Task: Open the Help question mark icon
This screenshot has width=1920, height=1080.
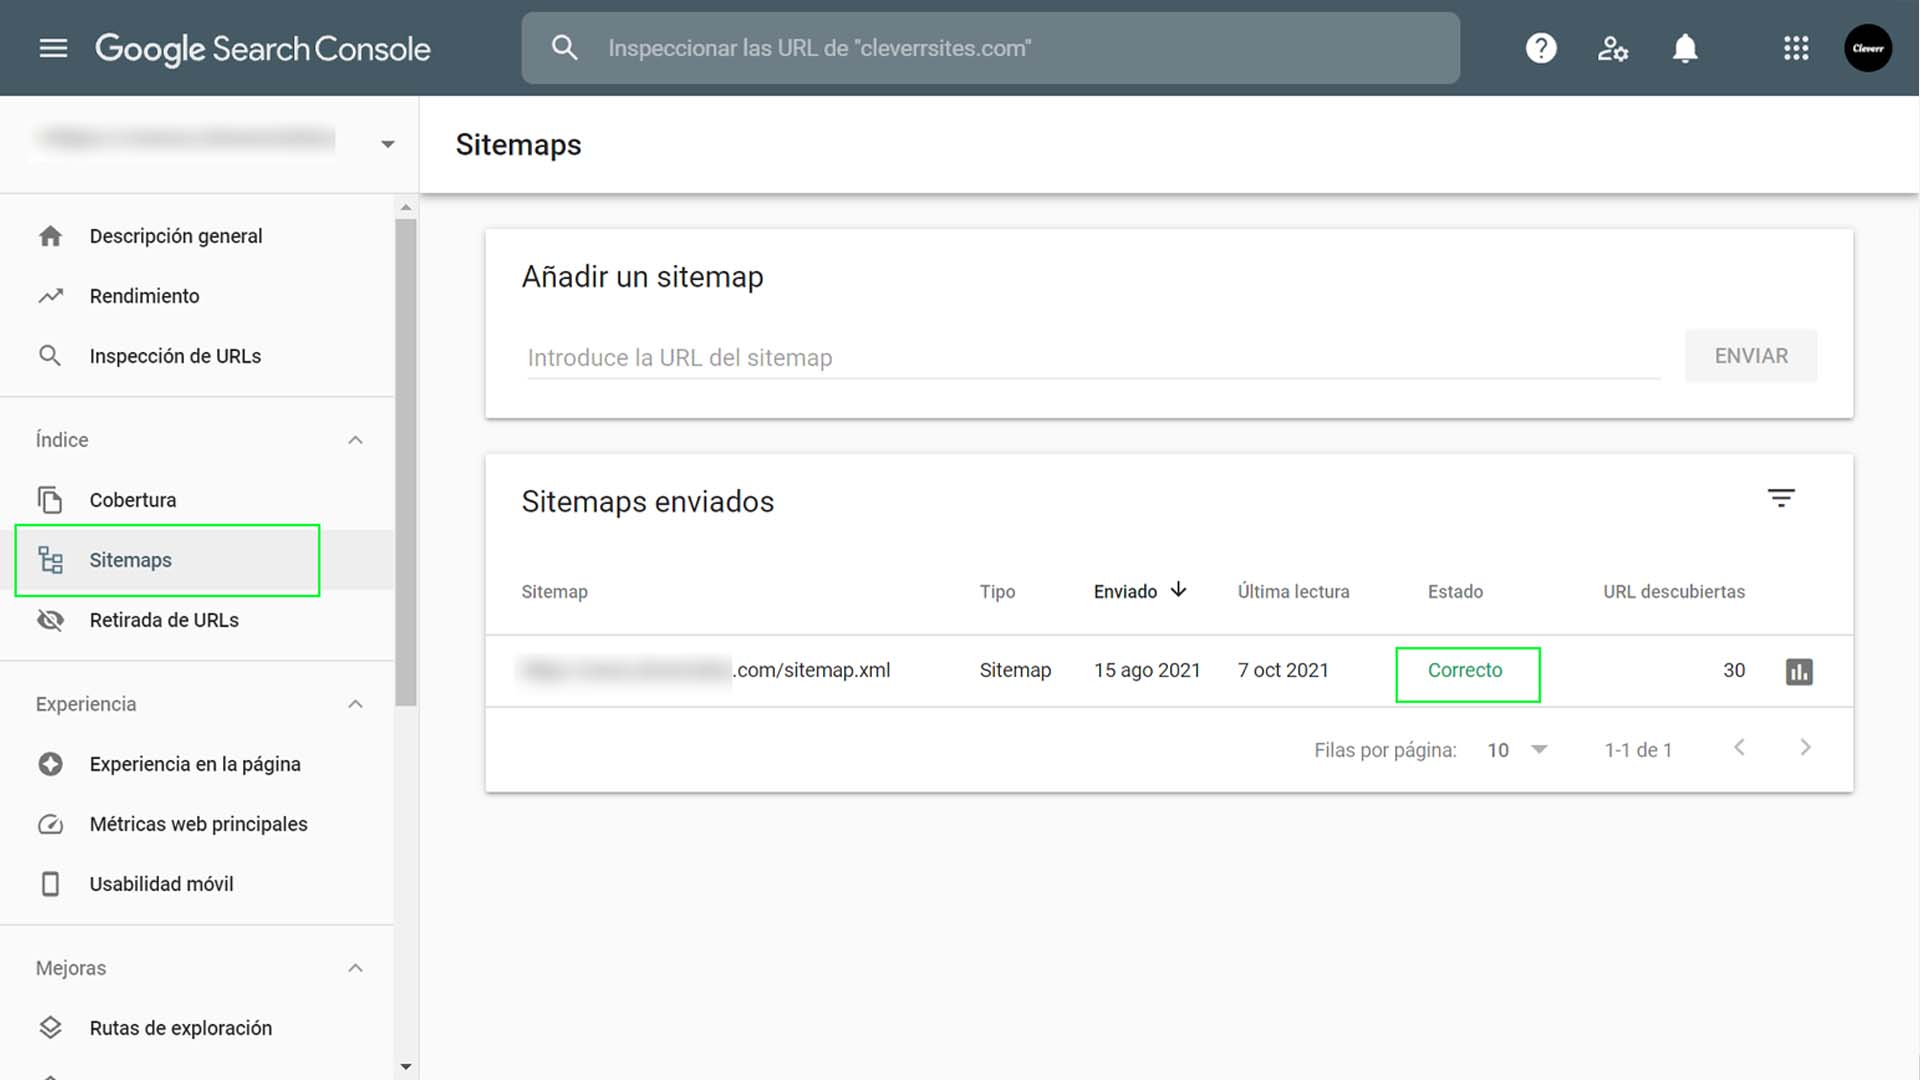Action: pyautogui.click(x=1541, y=48)
